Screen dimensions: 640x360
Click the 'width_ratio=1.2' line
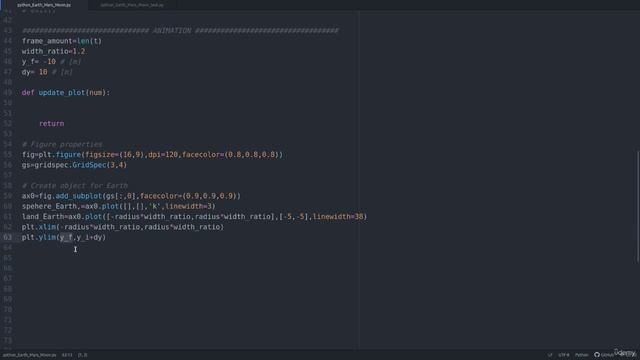tap(53, 51)
